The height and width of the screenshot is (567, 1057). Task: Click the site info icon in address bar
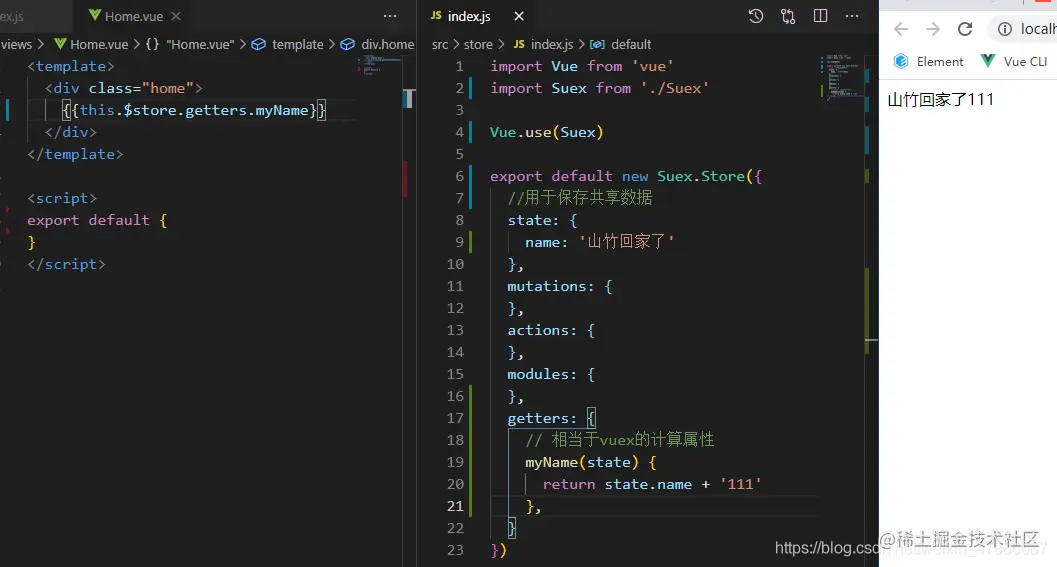coord(1004,29)
